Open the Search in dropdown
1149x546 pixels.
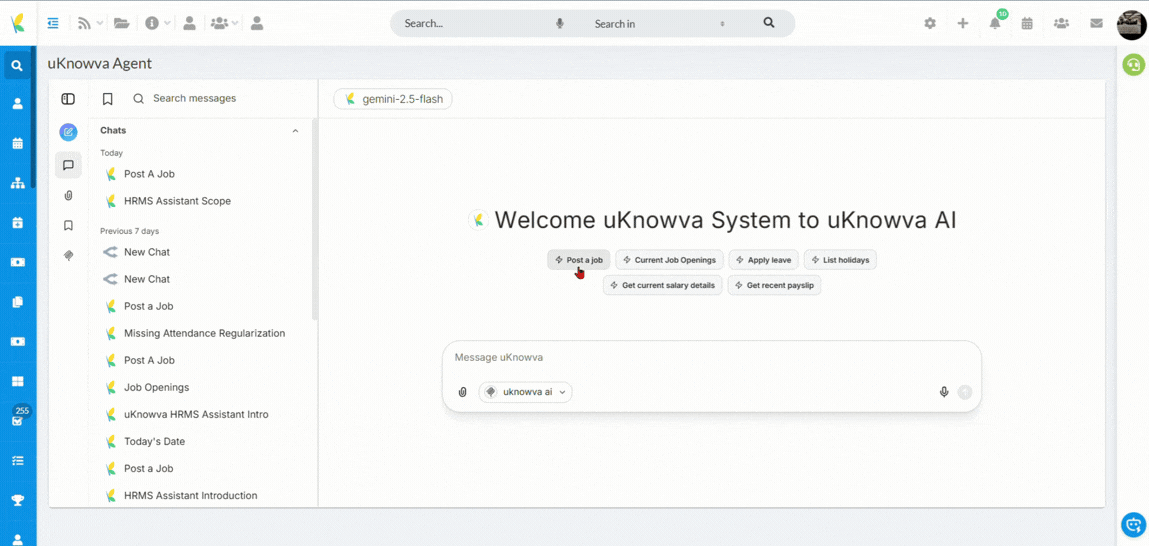coord(658,23)
